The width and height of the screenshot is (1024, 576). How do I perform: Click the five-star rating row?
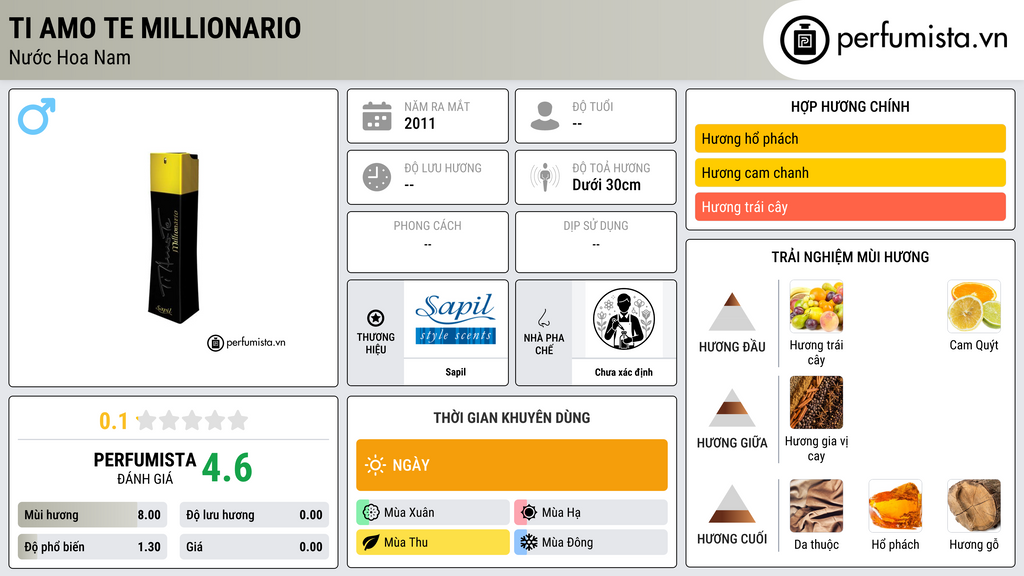coord(192,420)
